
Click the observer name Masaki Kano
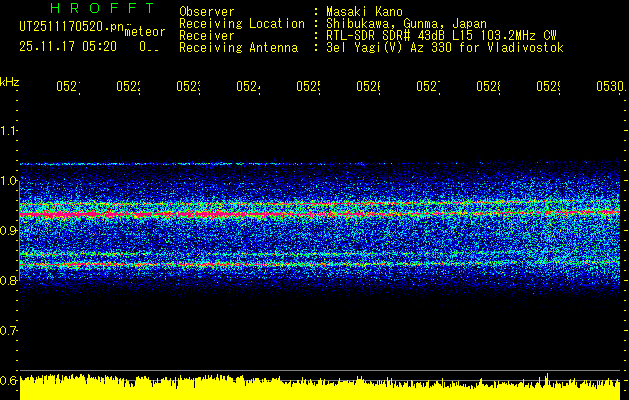click(364, 11)
